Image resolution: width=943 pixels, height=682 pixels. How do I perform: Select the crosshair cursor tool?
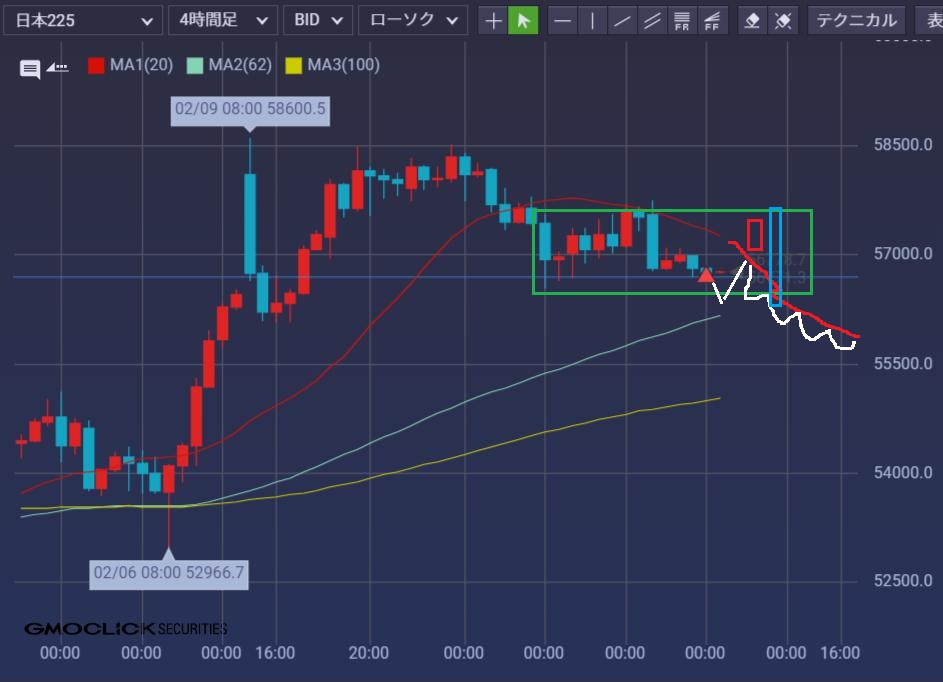(493, 20)
